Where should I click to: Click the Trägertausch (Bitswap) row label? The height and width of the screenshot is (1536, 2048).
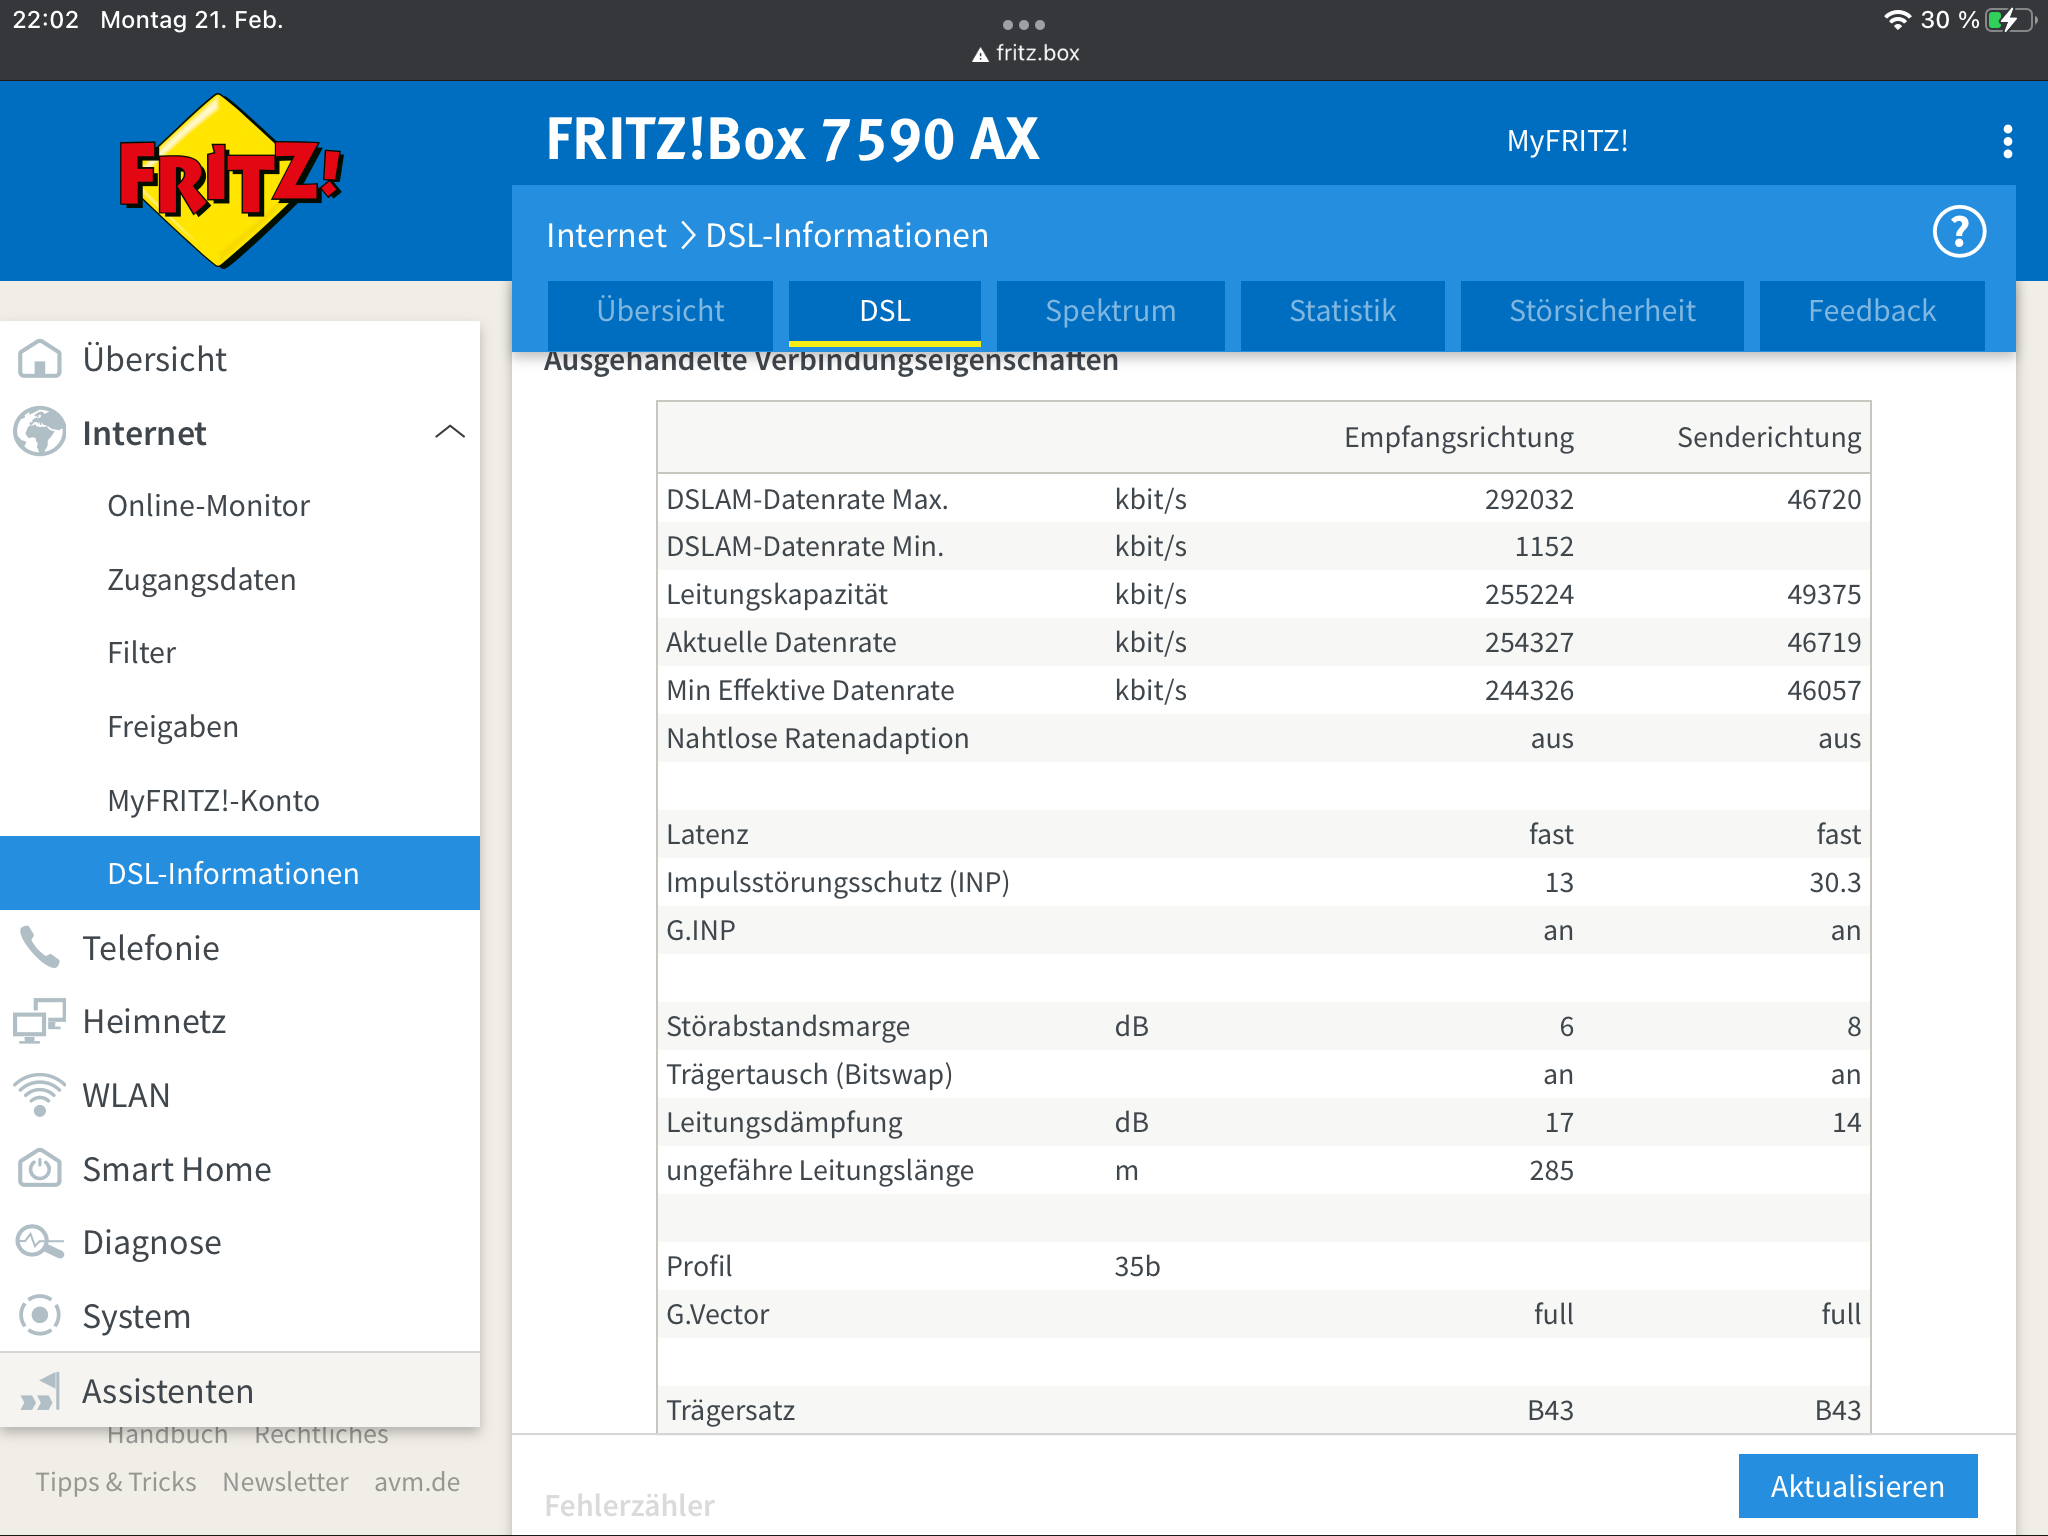809,1074
